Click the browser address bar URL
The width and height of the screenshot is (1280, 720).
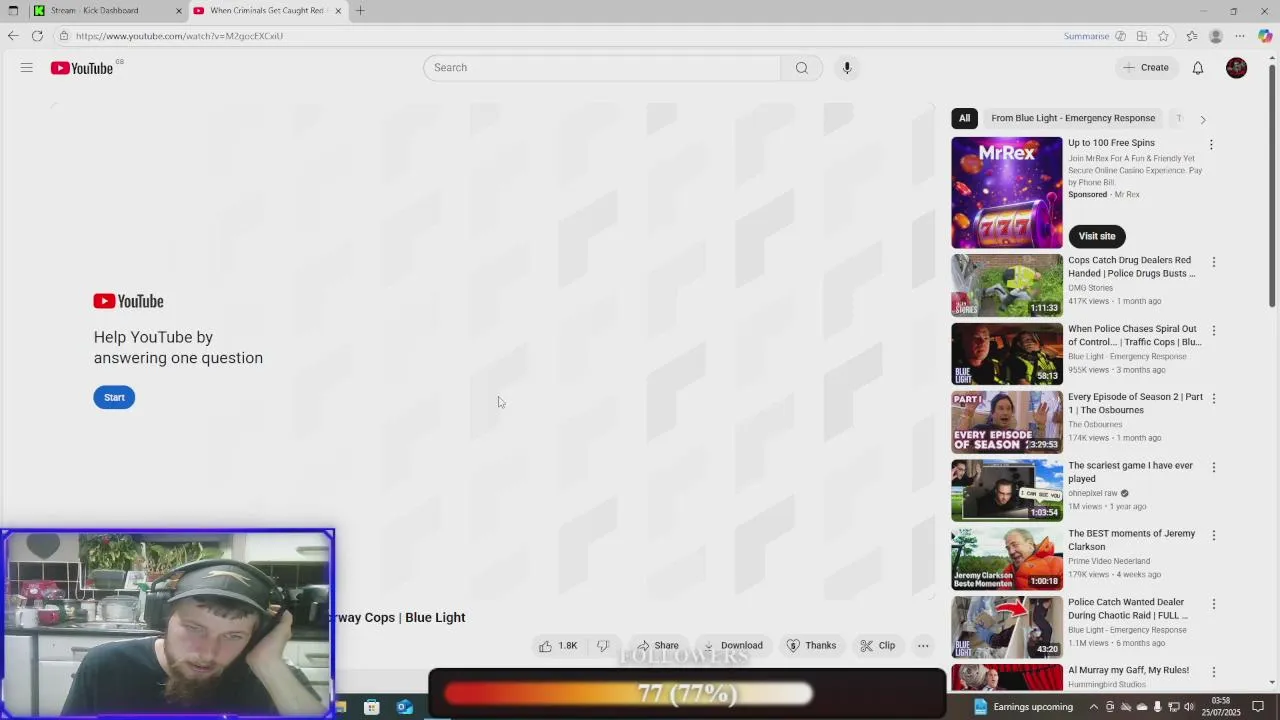[179, 36]
